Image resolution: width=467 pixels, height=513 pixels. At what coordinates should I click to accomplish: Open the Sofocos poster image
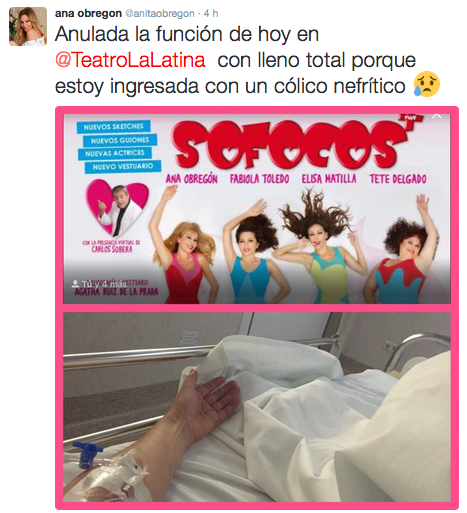(257, 209)
